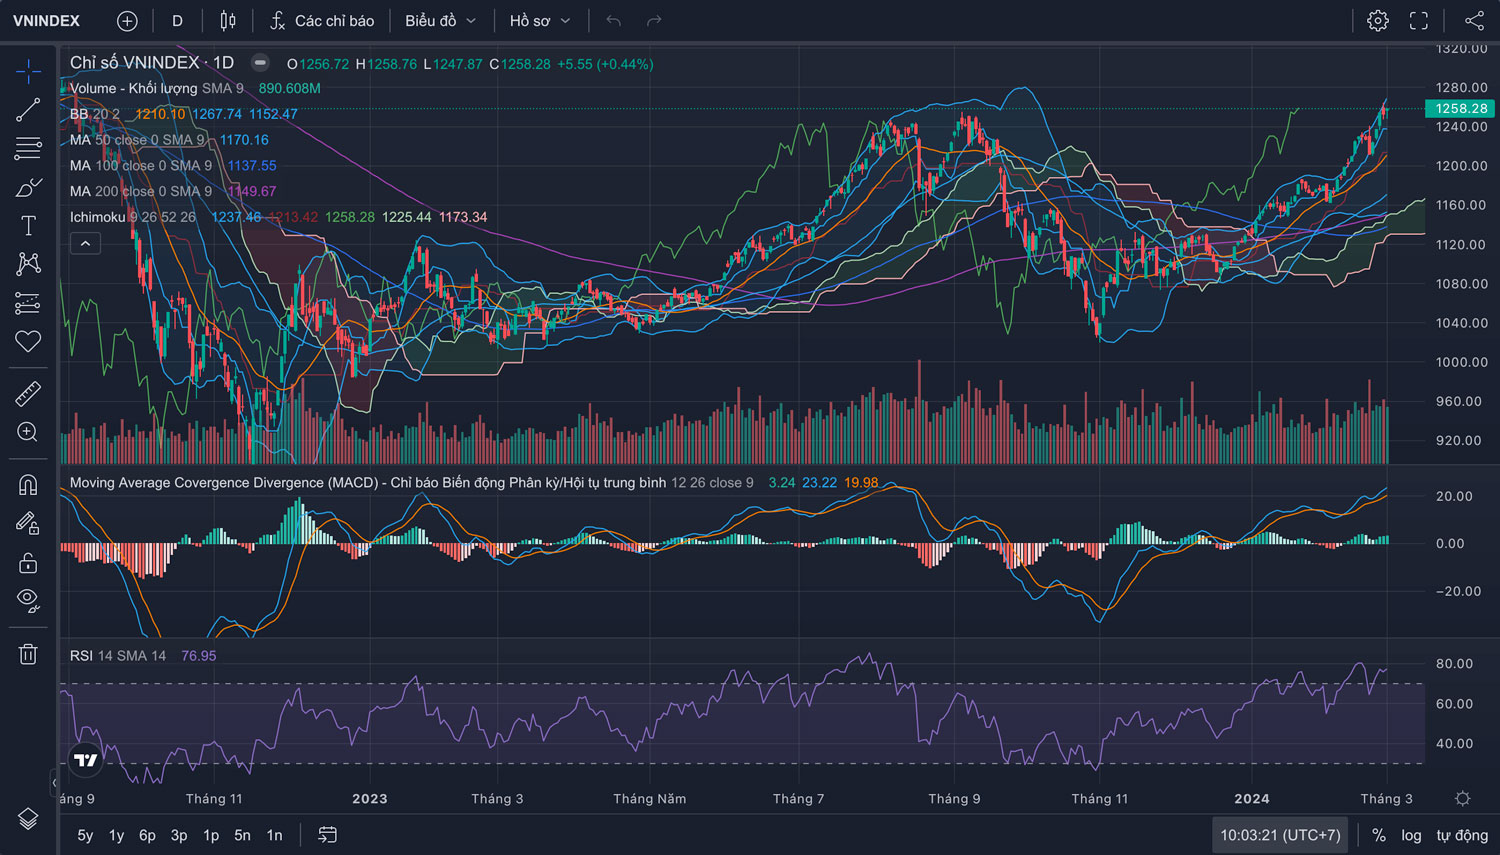Select the trend line drawing tool

pos(28,109)
